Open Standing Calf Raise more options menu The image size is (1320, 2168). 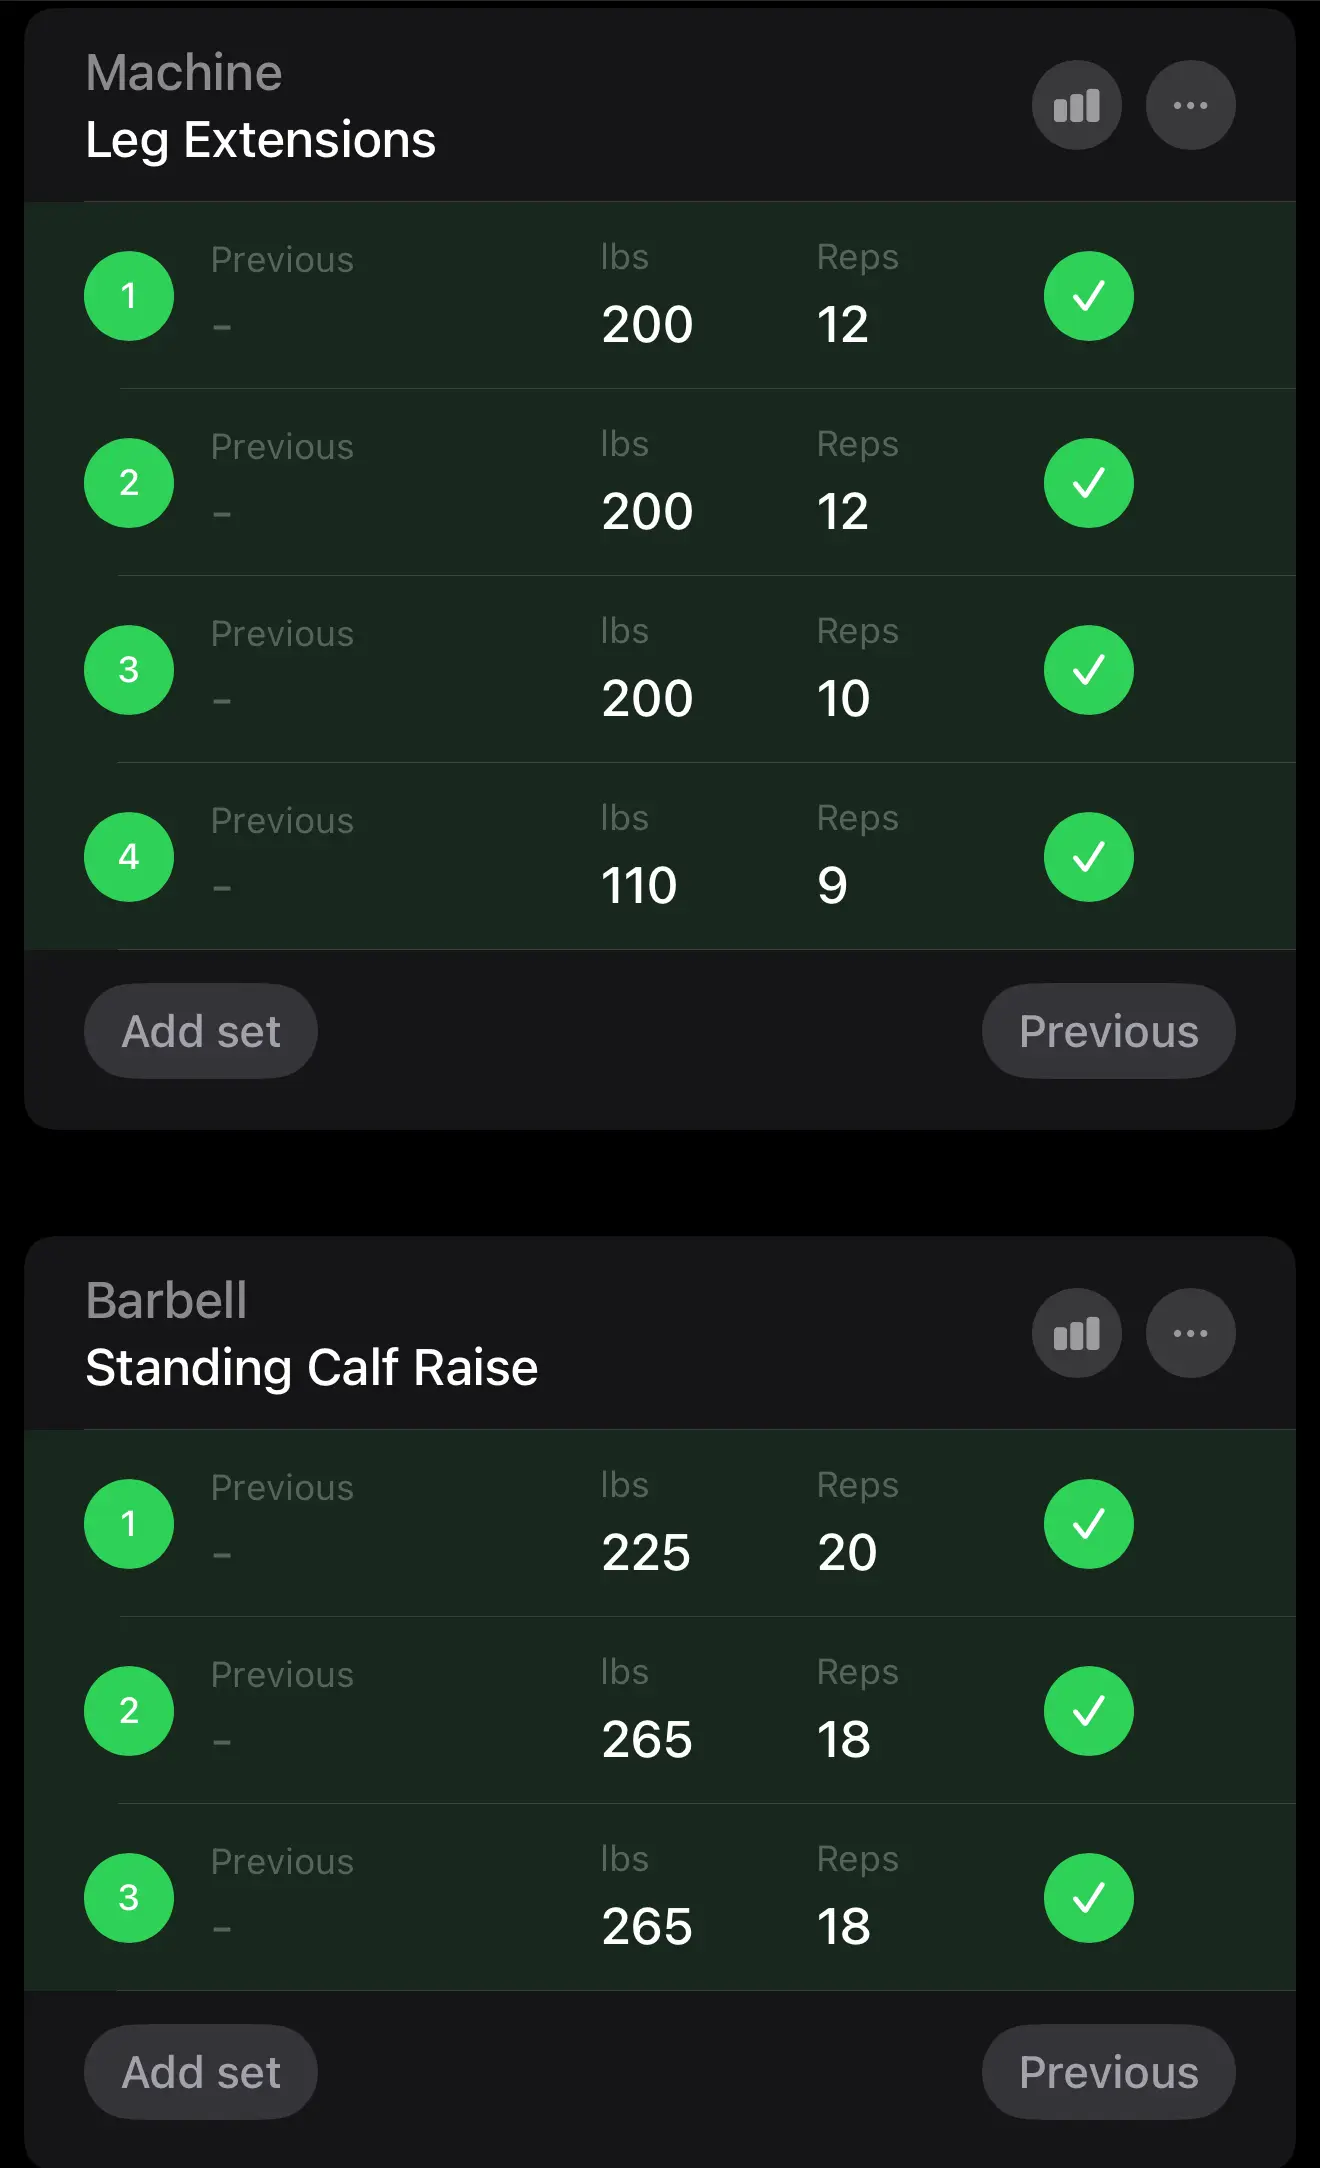(x=1190, y=1333)
